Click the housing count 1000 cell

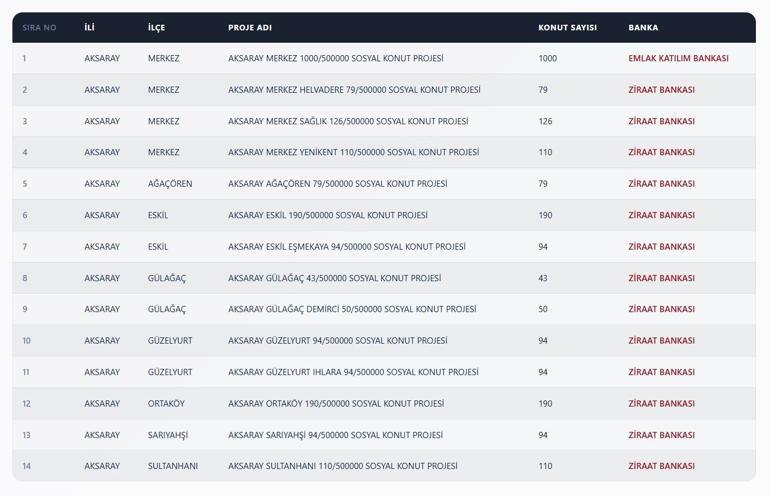tap(547, 59)
